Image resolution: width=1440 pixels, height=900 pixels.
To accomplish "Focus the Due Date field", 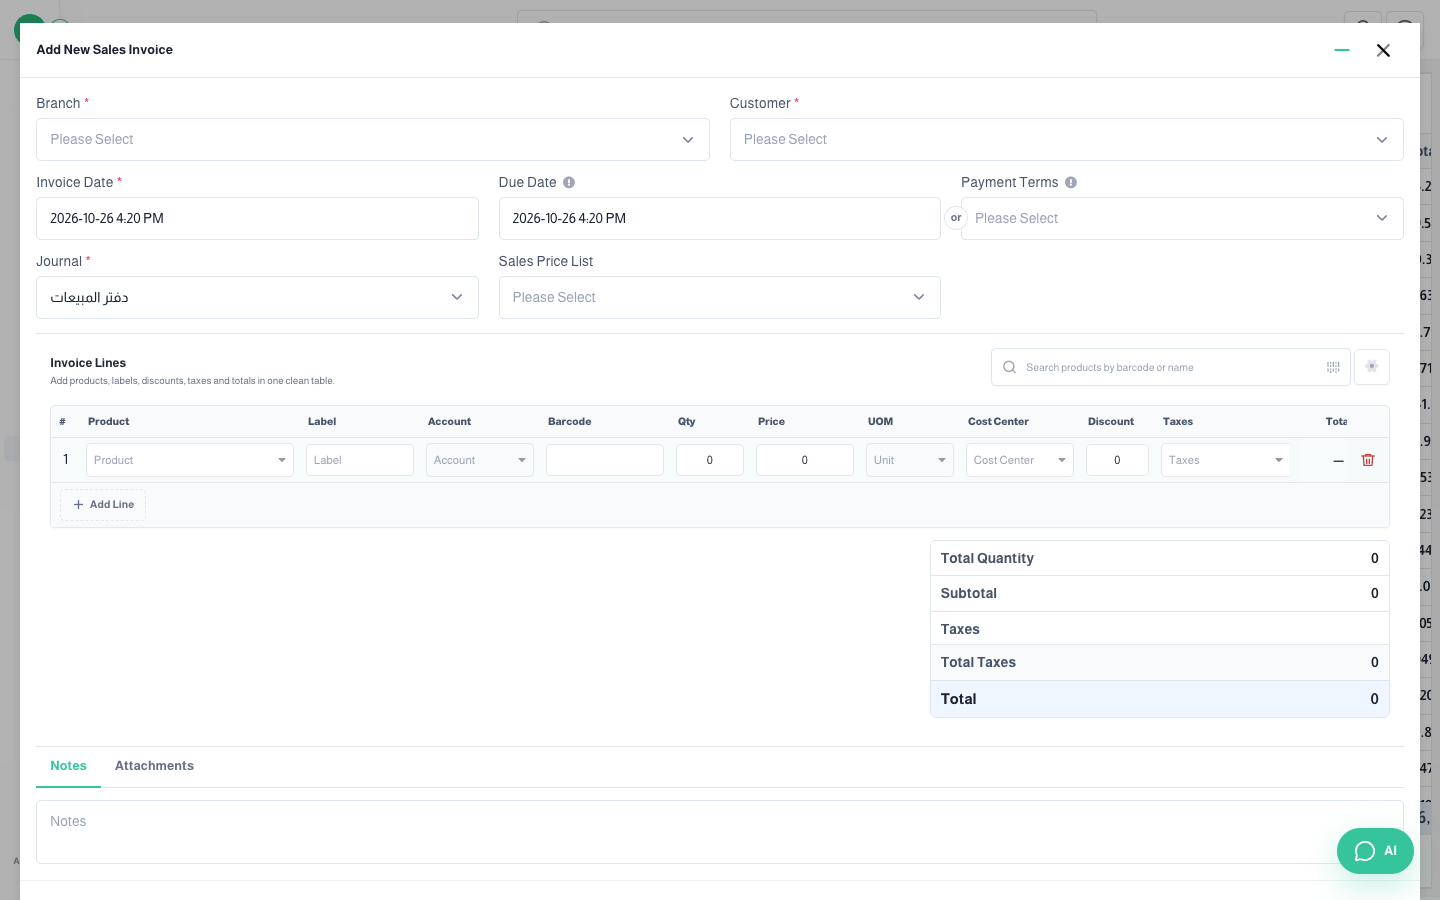I will pos(720,219).
